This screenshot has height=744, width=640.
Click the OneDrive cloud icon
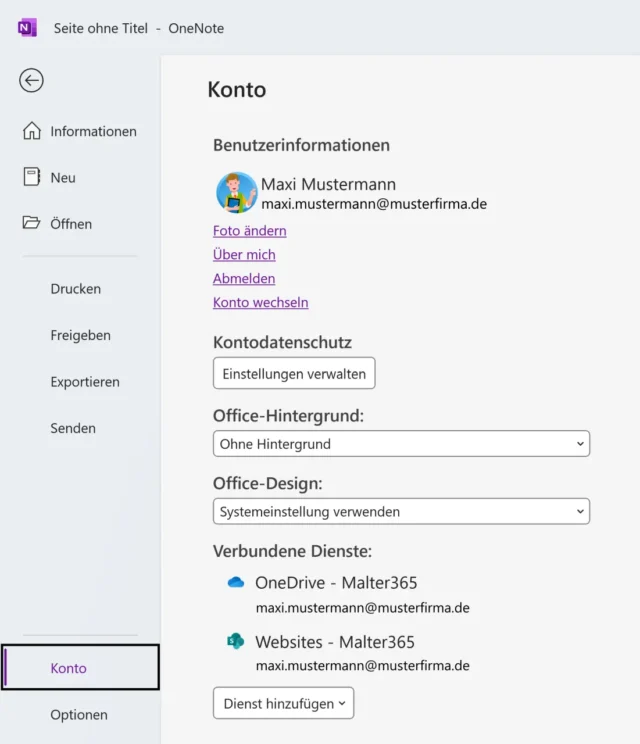pyautogui.click(x=236, y=582)
